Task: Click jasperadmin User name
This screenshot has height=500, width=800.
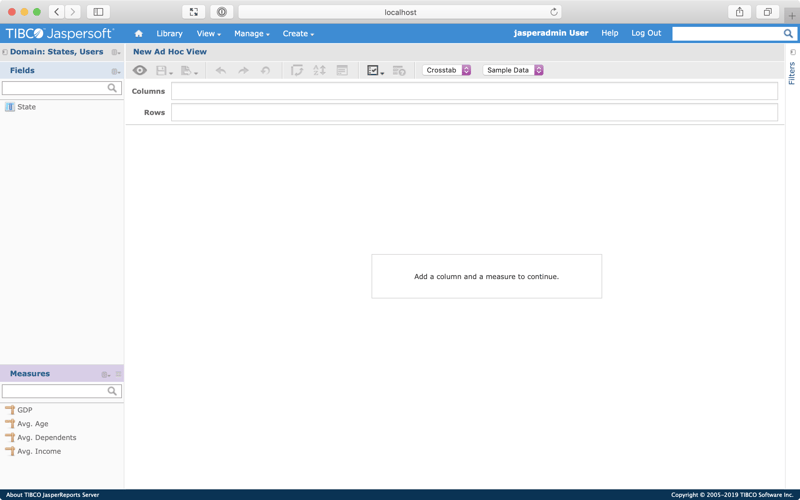Action: click(x=551, y=33)
